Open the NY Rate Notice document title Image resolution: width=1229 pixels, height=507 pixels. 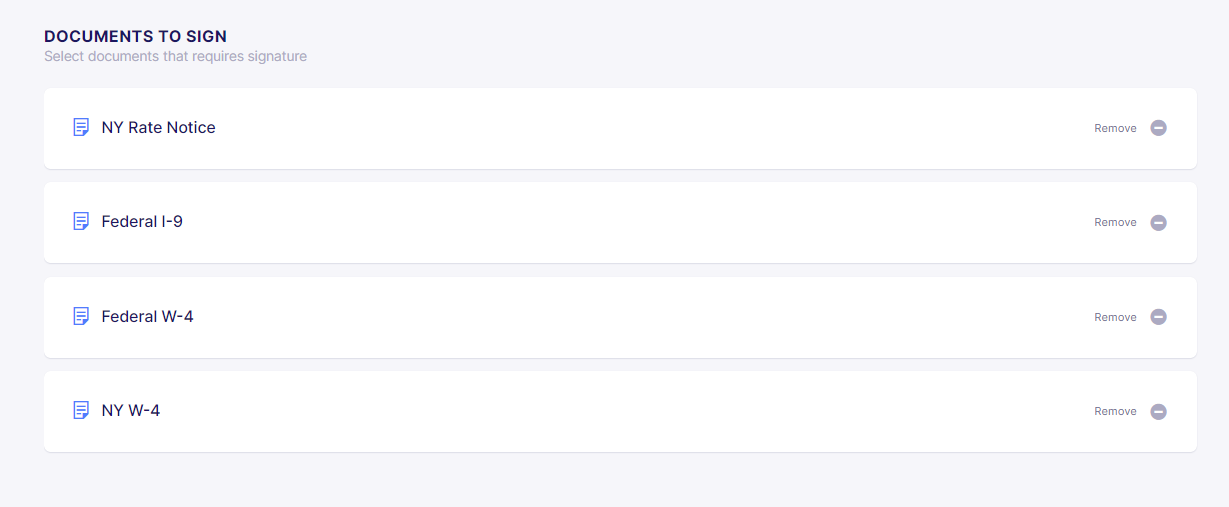pyautogui.click(x=158, y=128)
